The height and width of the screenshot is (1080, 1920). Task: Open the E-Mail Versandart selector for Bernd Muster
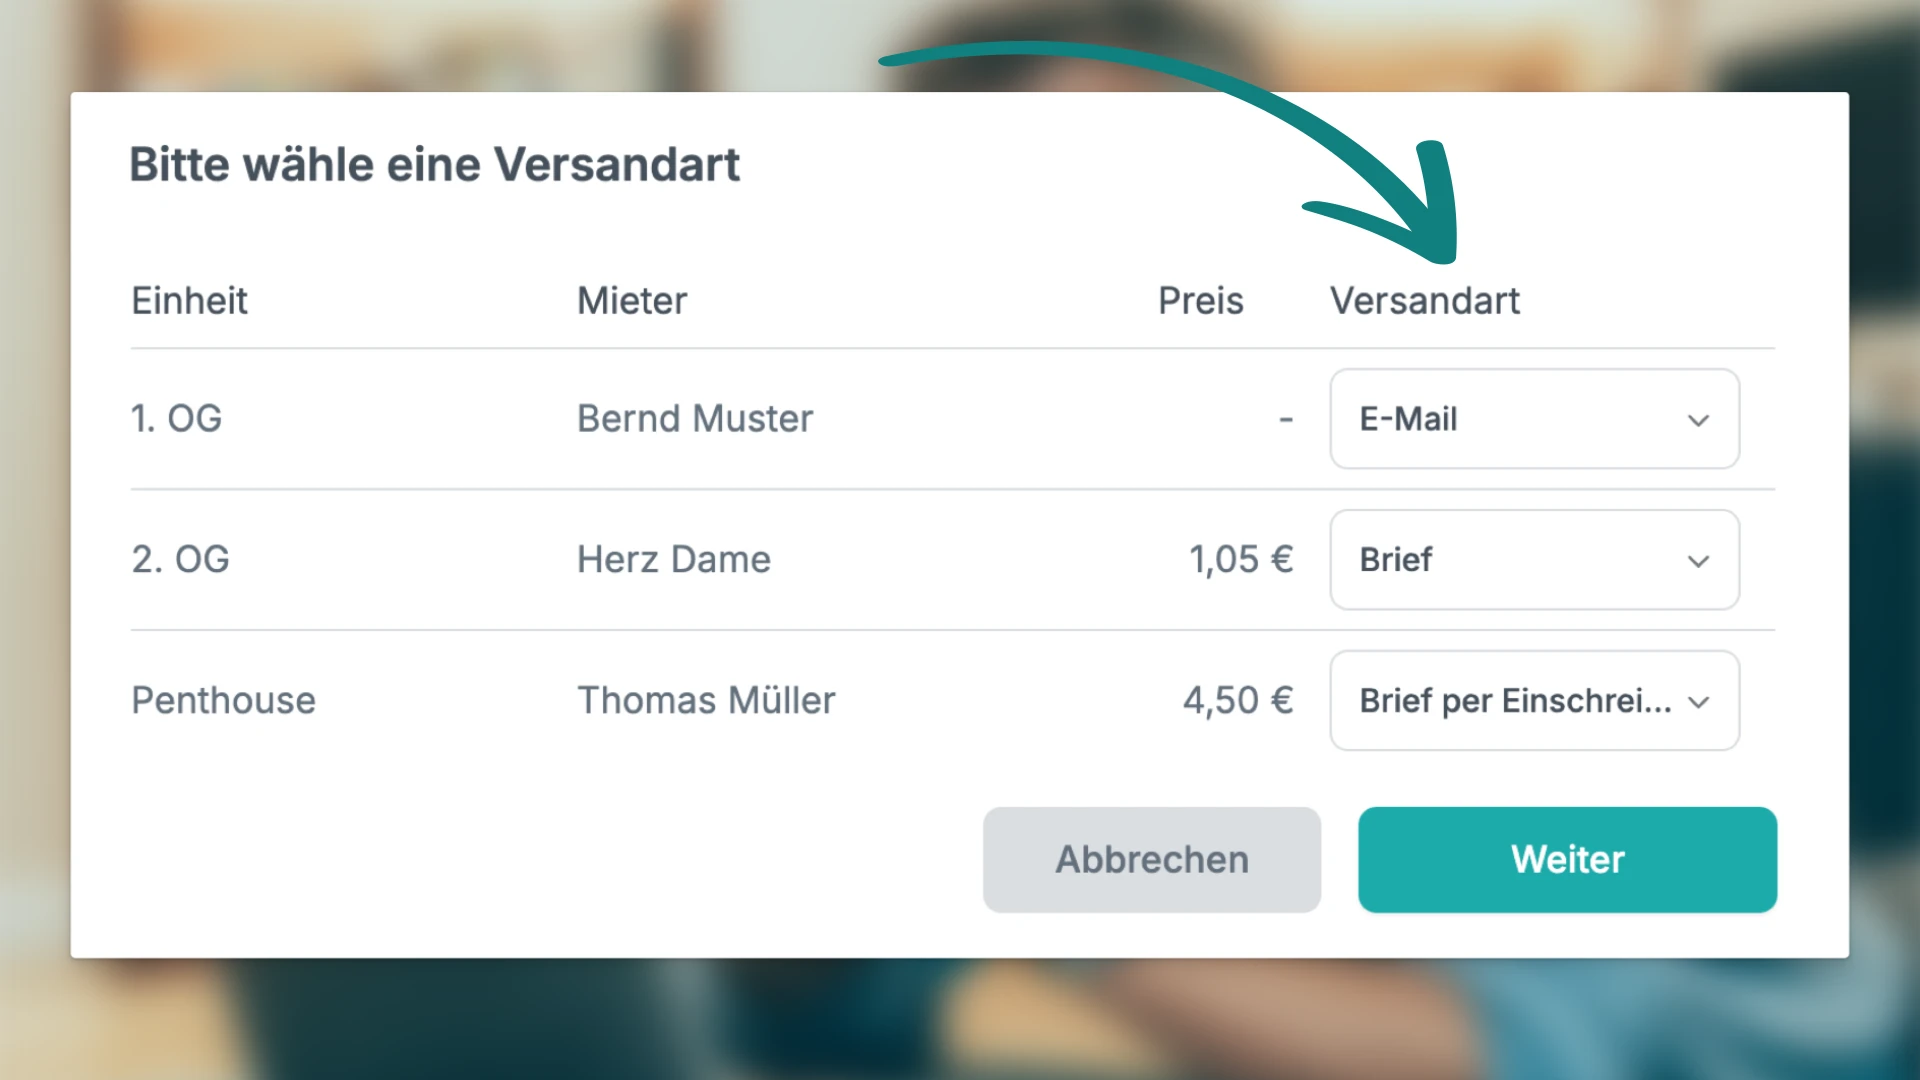[x=1533, y=419]
